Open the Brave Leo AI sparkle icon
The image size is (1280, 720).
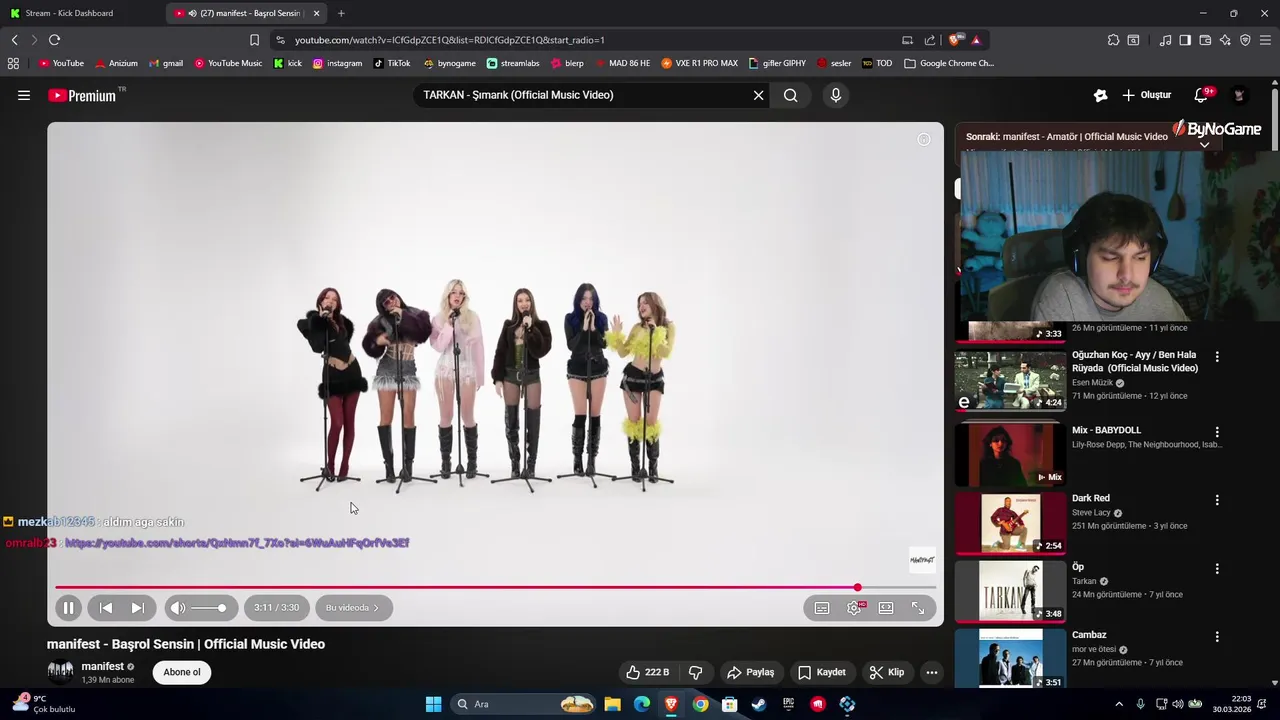click(x=1225, y=40)
